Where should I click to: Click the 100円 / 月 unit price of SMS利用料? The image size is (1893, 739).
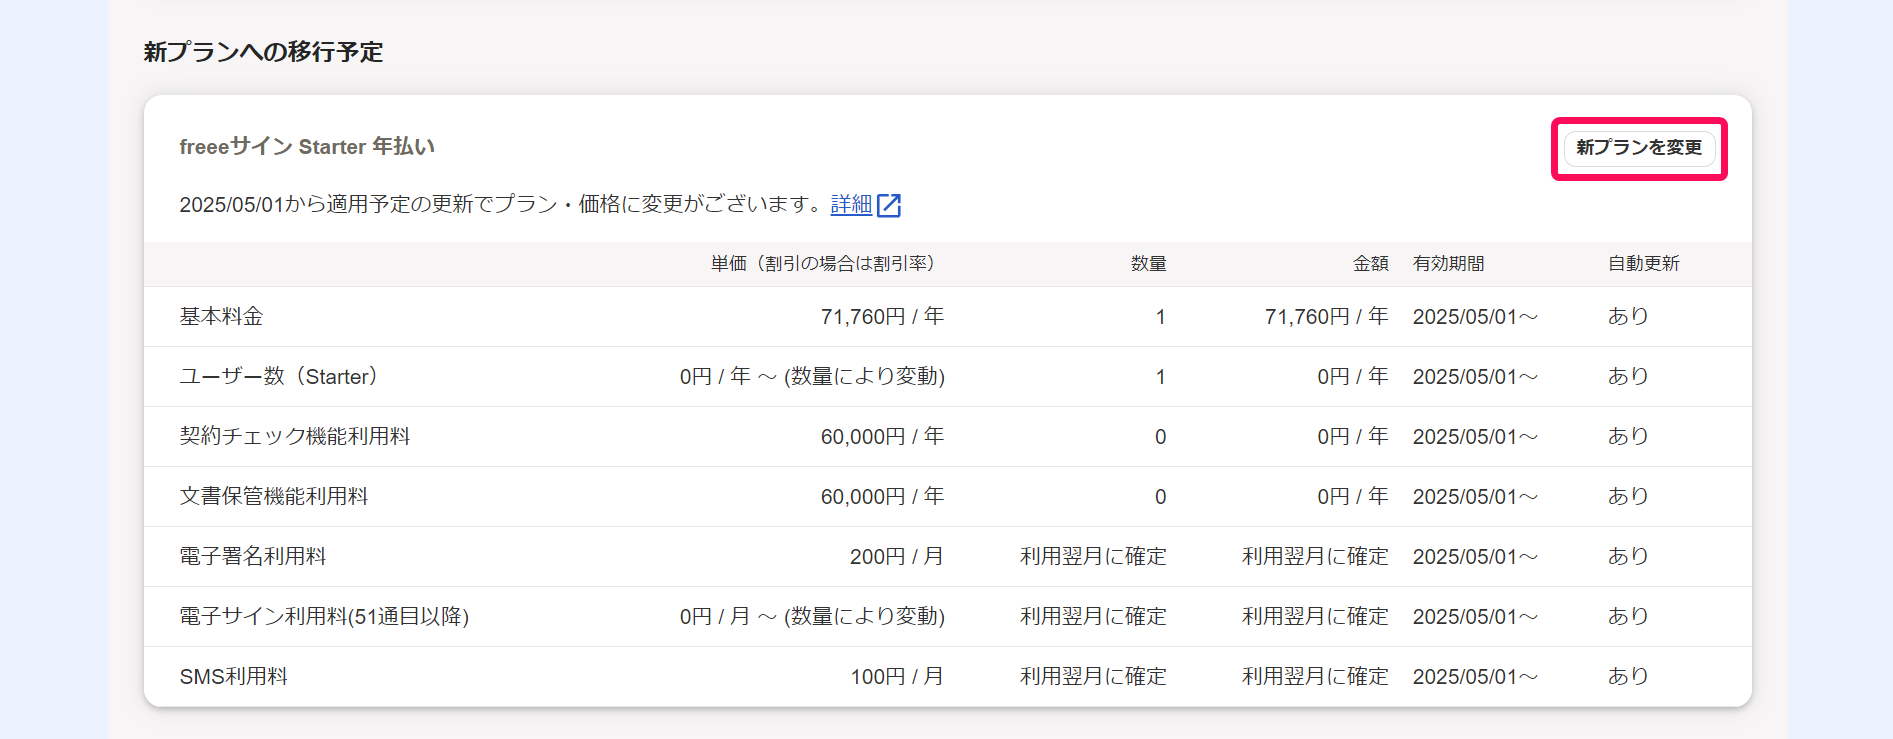click(x=897, y=677)
